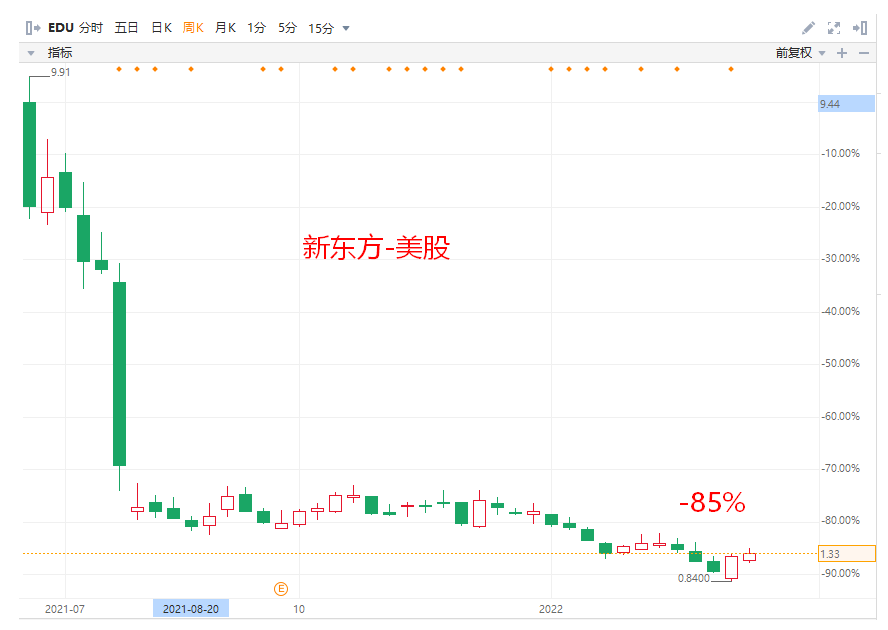This screenshot has height=630, width=888.
Task: Click the expand left panel icon
Action: 33,28
